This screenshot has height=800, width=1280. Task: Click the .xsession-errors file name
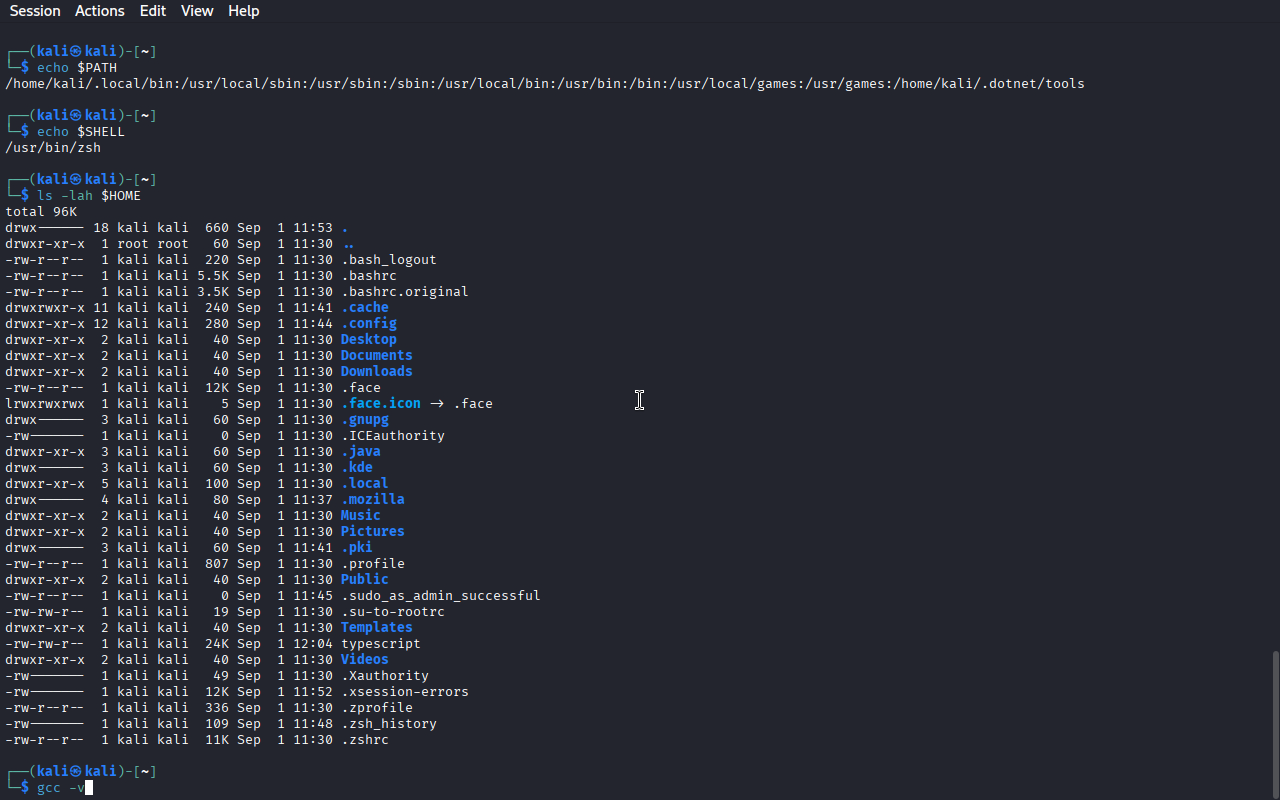coord(405,692)
